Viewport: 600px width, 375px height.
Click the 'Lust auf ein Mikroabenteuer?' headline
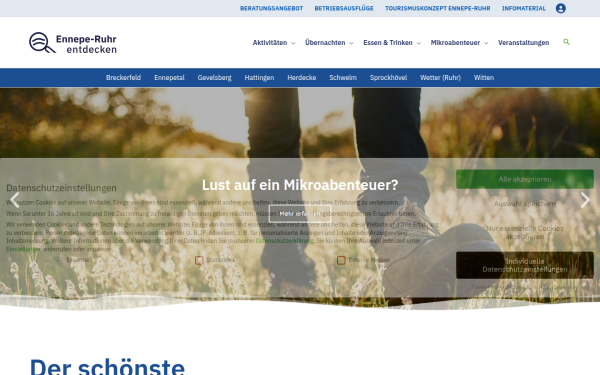click(300, 185)
